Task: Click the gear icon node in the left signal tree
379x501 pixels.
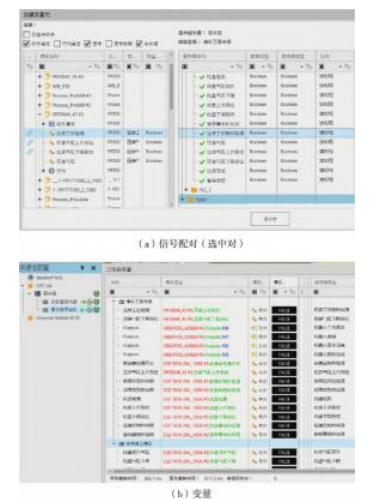Action: (x=52, y=171)
